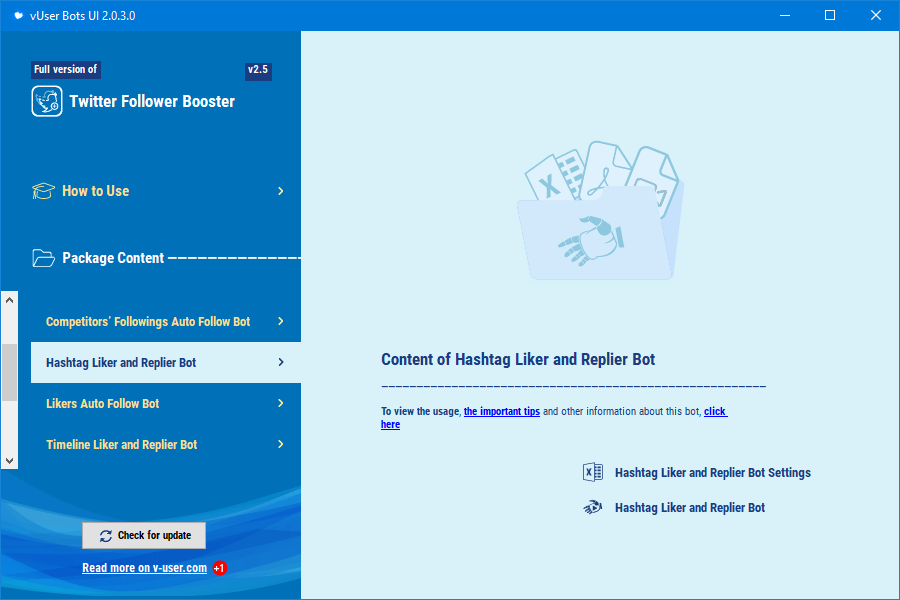Open Hashtag Liker and Replier Bot Settings
This screenshot has width=900, height=600.
click(712, 473)
